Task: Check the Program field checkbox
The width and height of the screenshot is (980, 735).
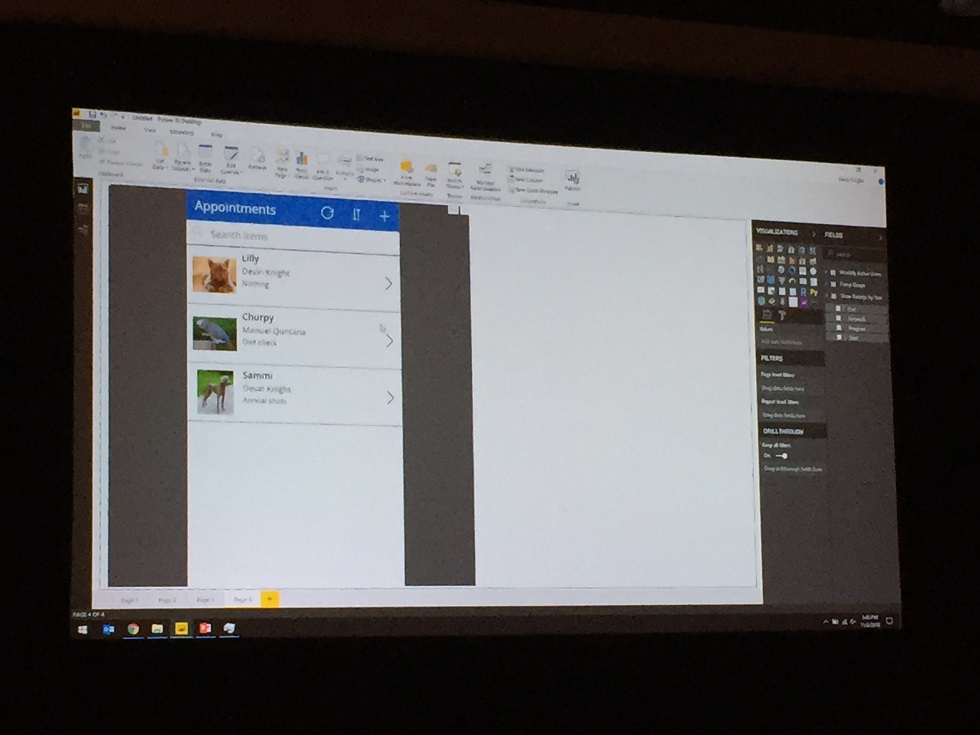Action: [838, 328]
